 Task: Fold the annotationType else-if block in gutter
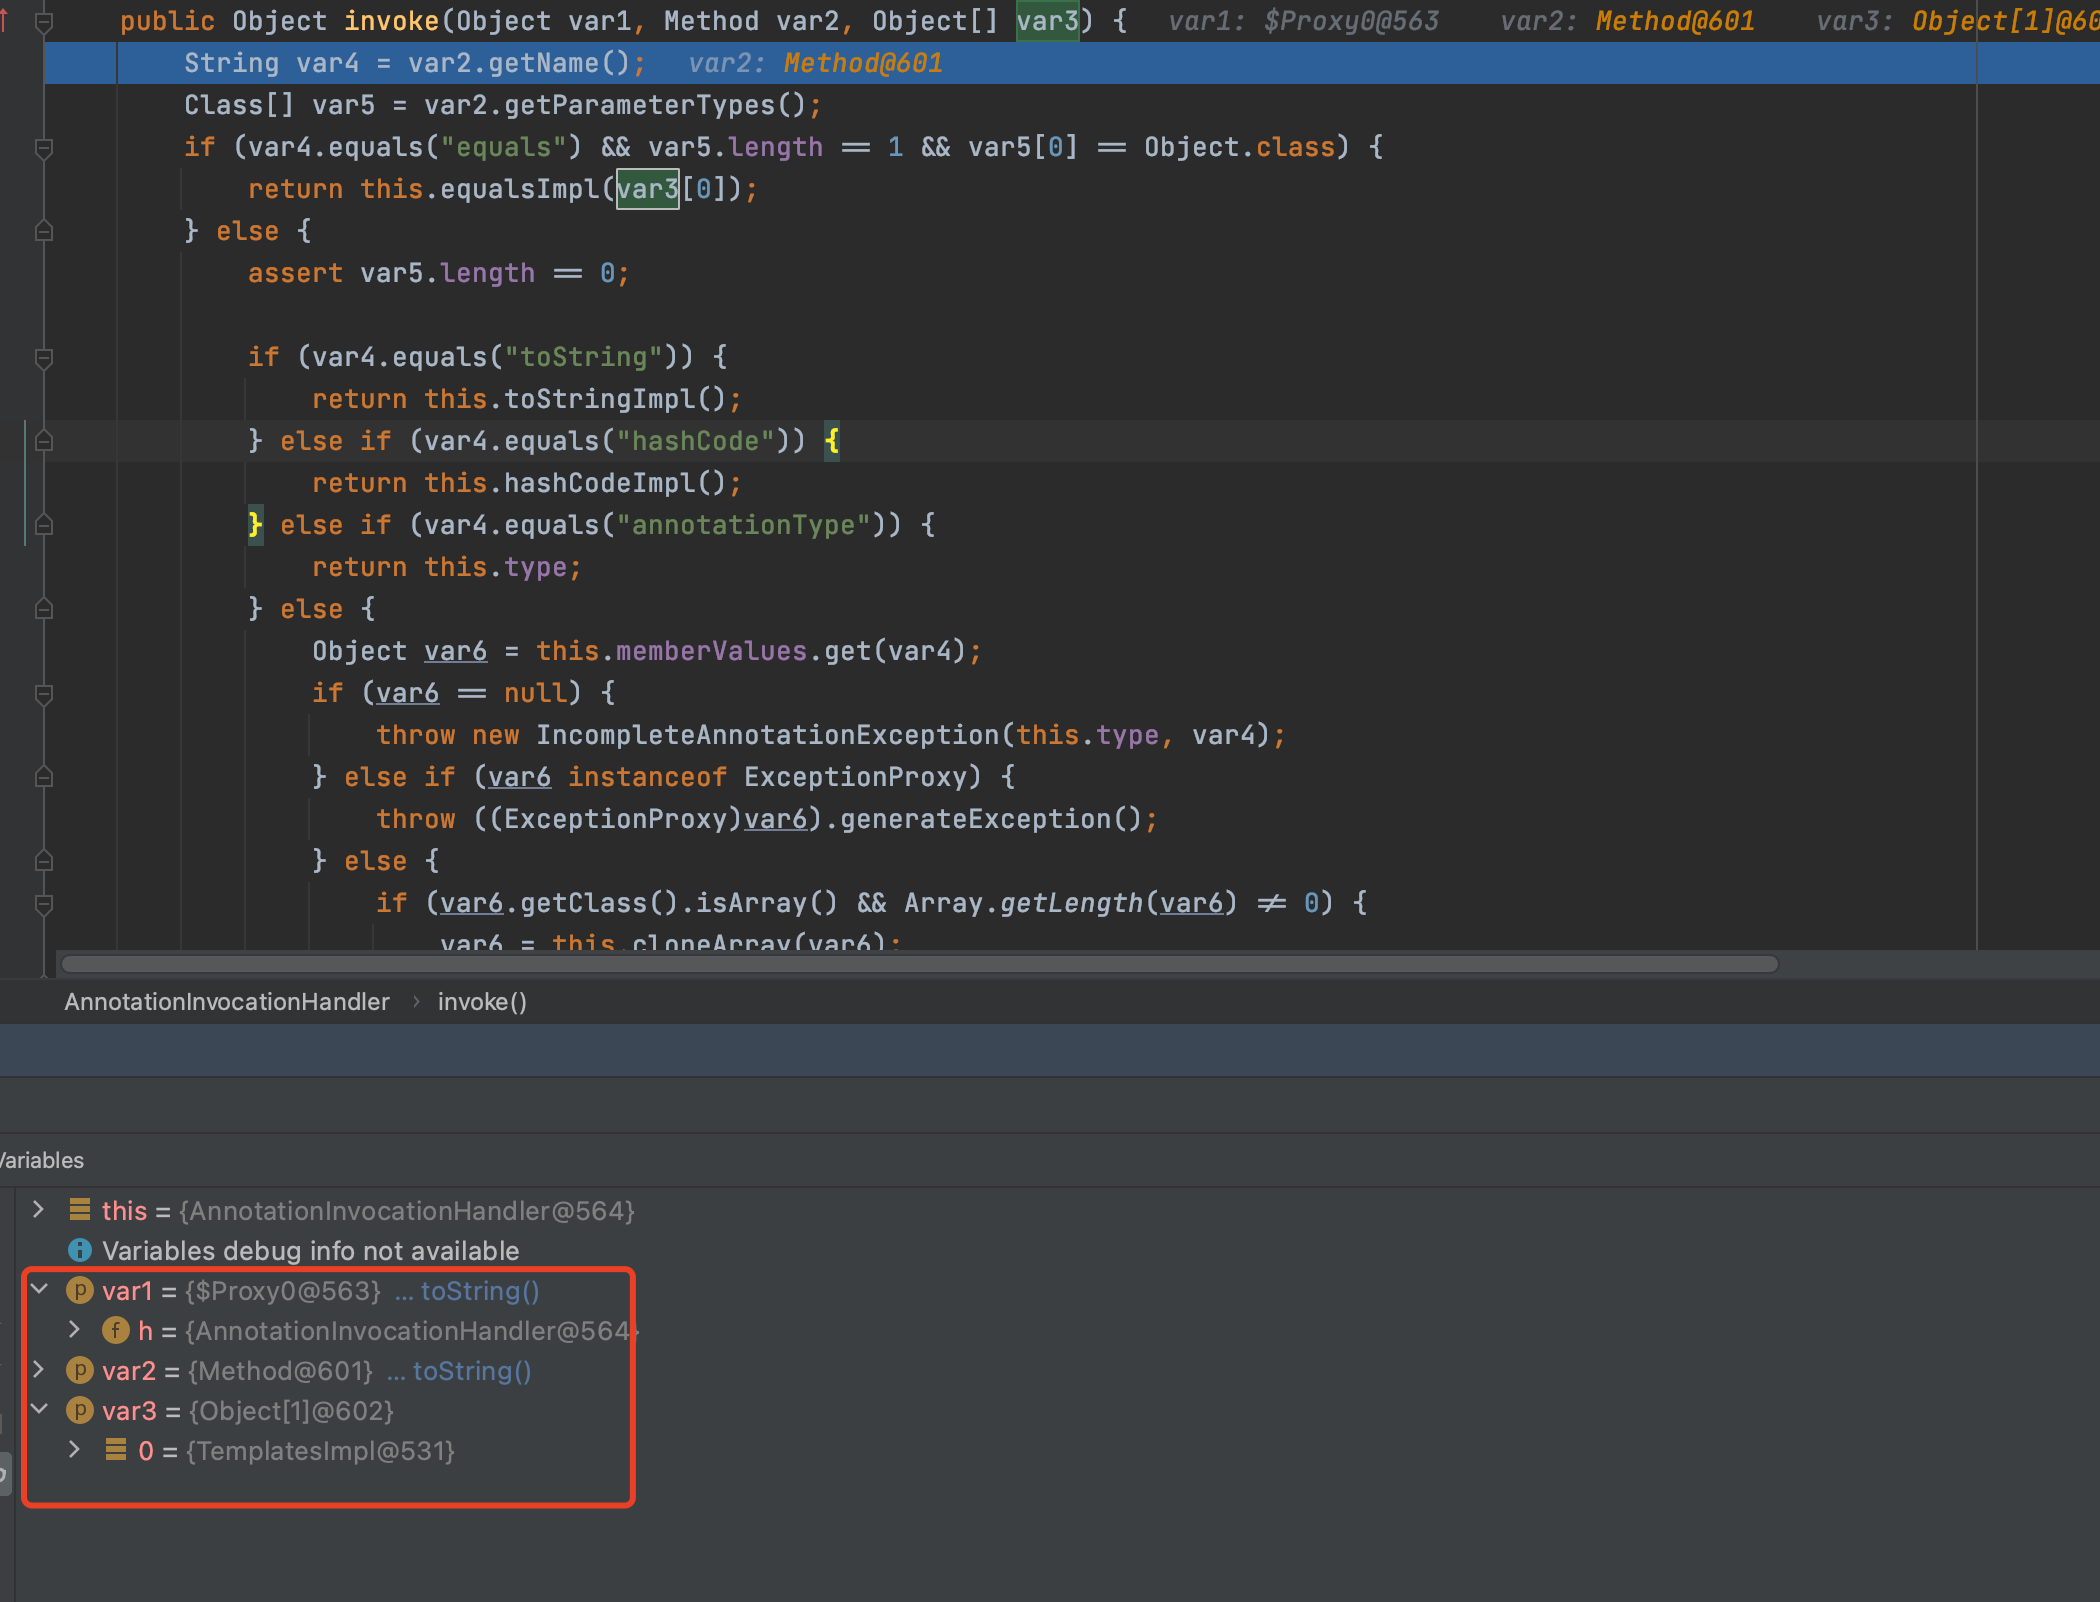click(44, 525)
